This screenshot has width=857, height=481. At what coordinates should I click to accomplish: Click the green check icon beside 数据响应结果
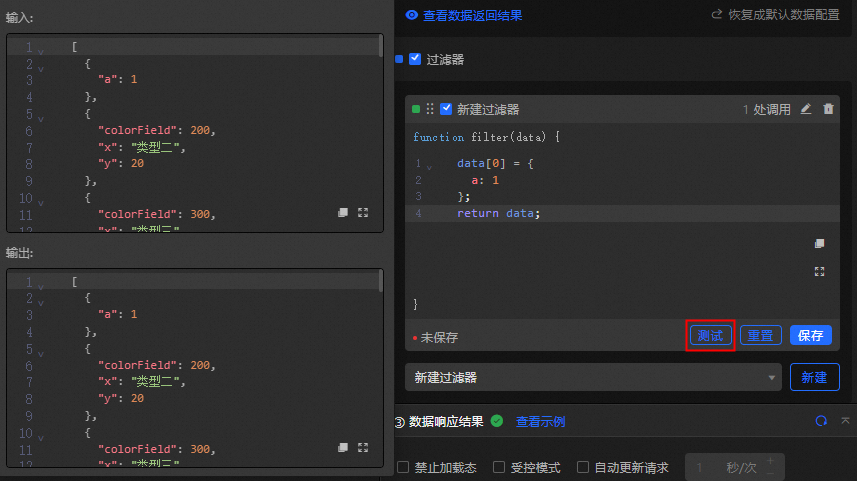pos(497,421)
